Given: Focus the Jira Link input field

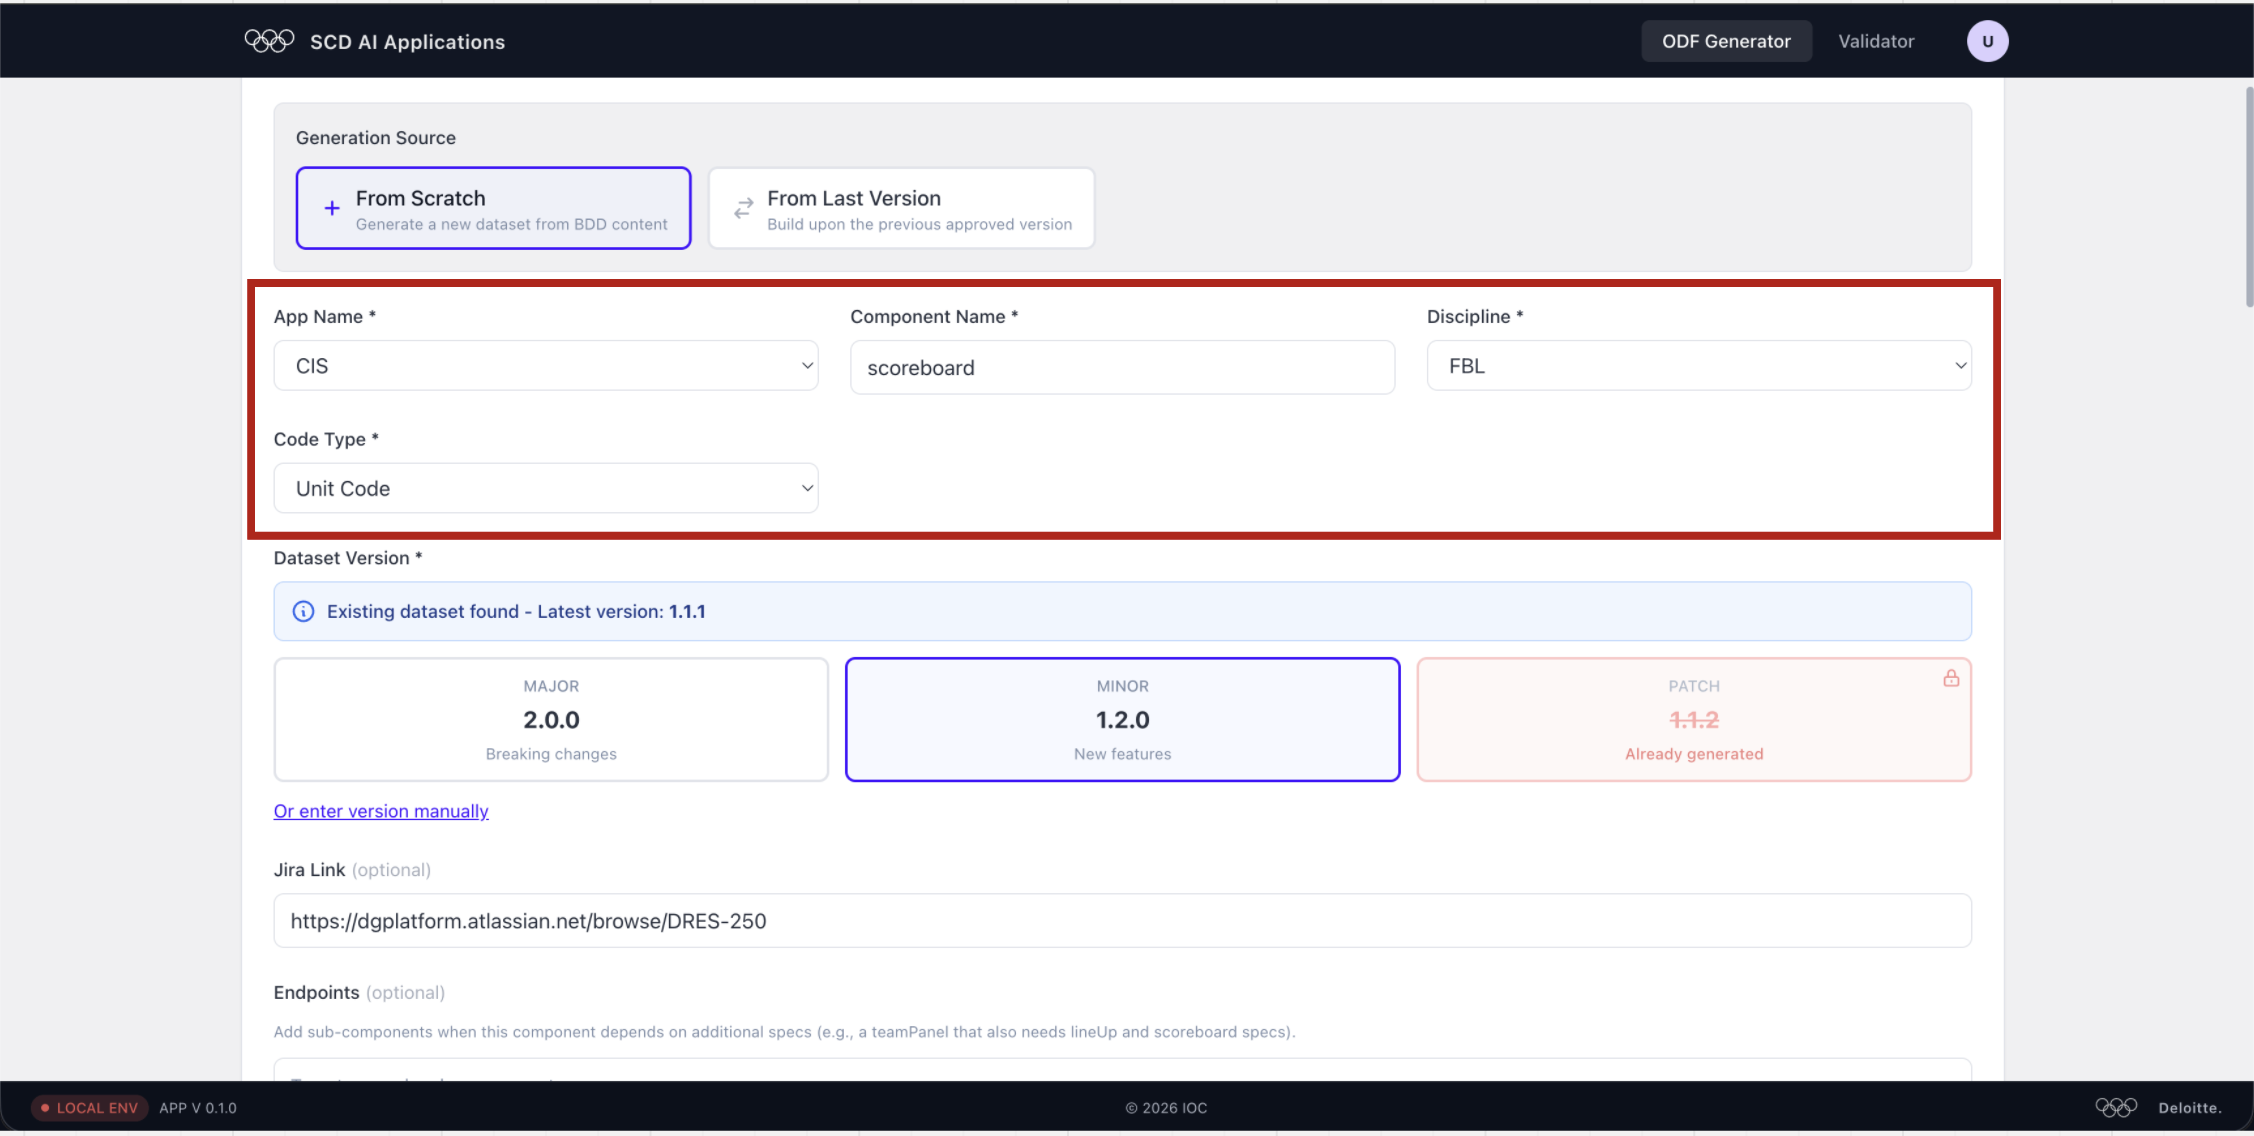Looking at the screenshot, I should (x=1122, y=921).
